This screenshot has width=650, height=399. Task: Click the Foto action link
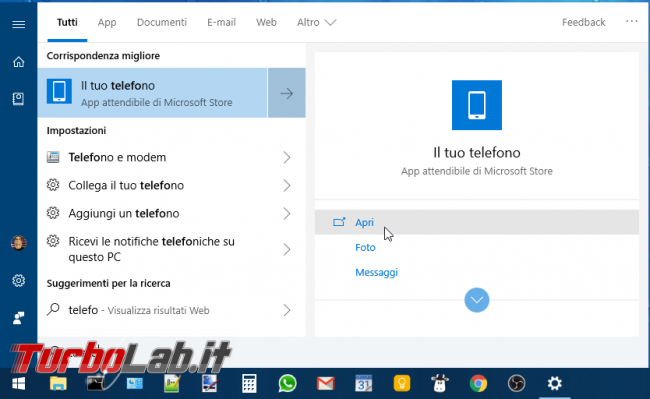[x=365, y=247]
